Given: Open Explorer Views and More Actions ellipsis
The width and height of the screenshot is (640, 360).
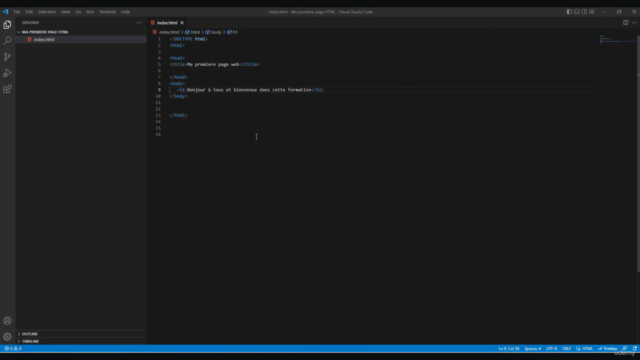Looking at the screenshot, I should tap(139, 23).
